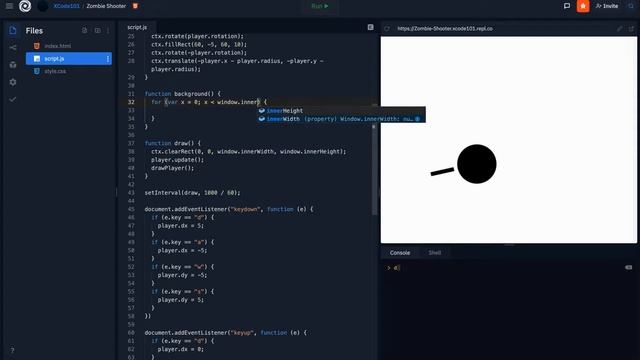Open preview in a new tab
Viewport: 640px width, 360px height.
(x=631, y=29)
